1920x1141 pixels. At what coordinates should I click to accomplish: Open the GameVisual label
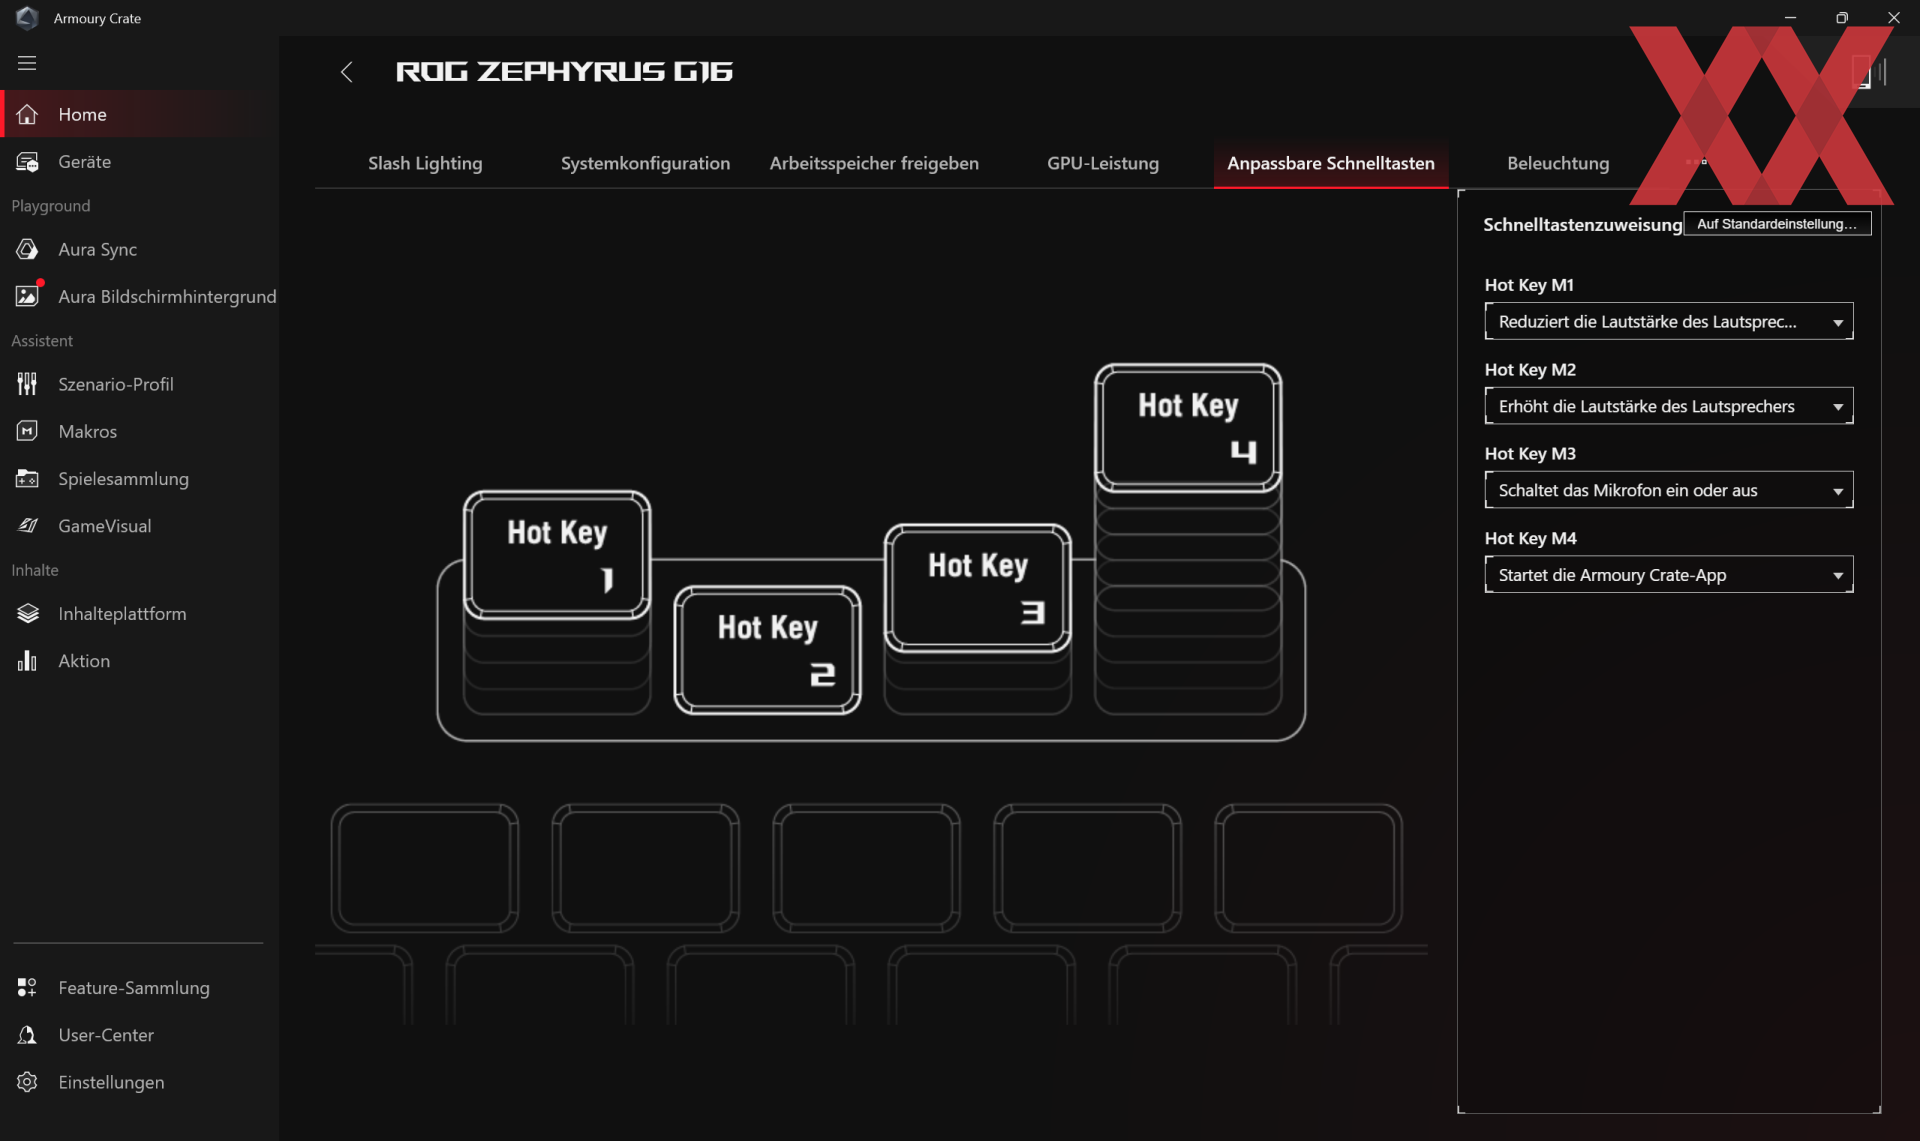[105, 526]
